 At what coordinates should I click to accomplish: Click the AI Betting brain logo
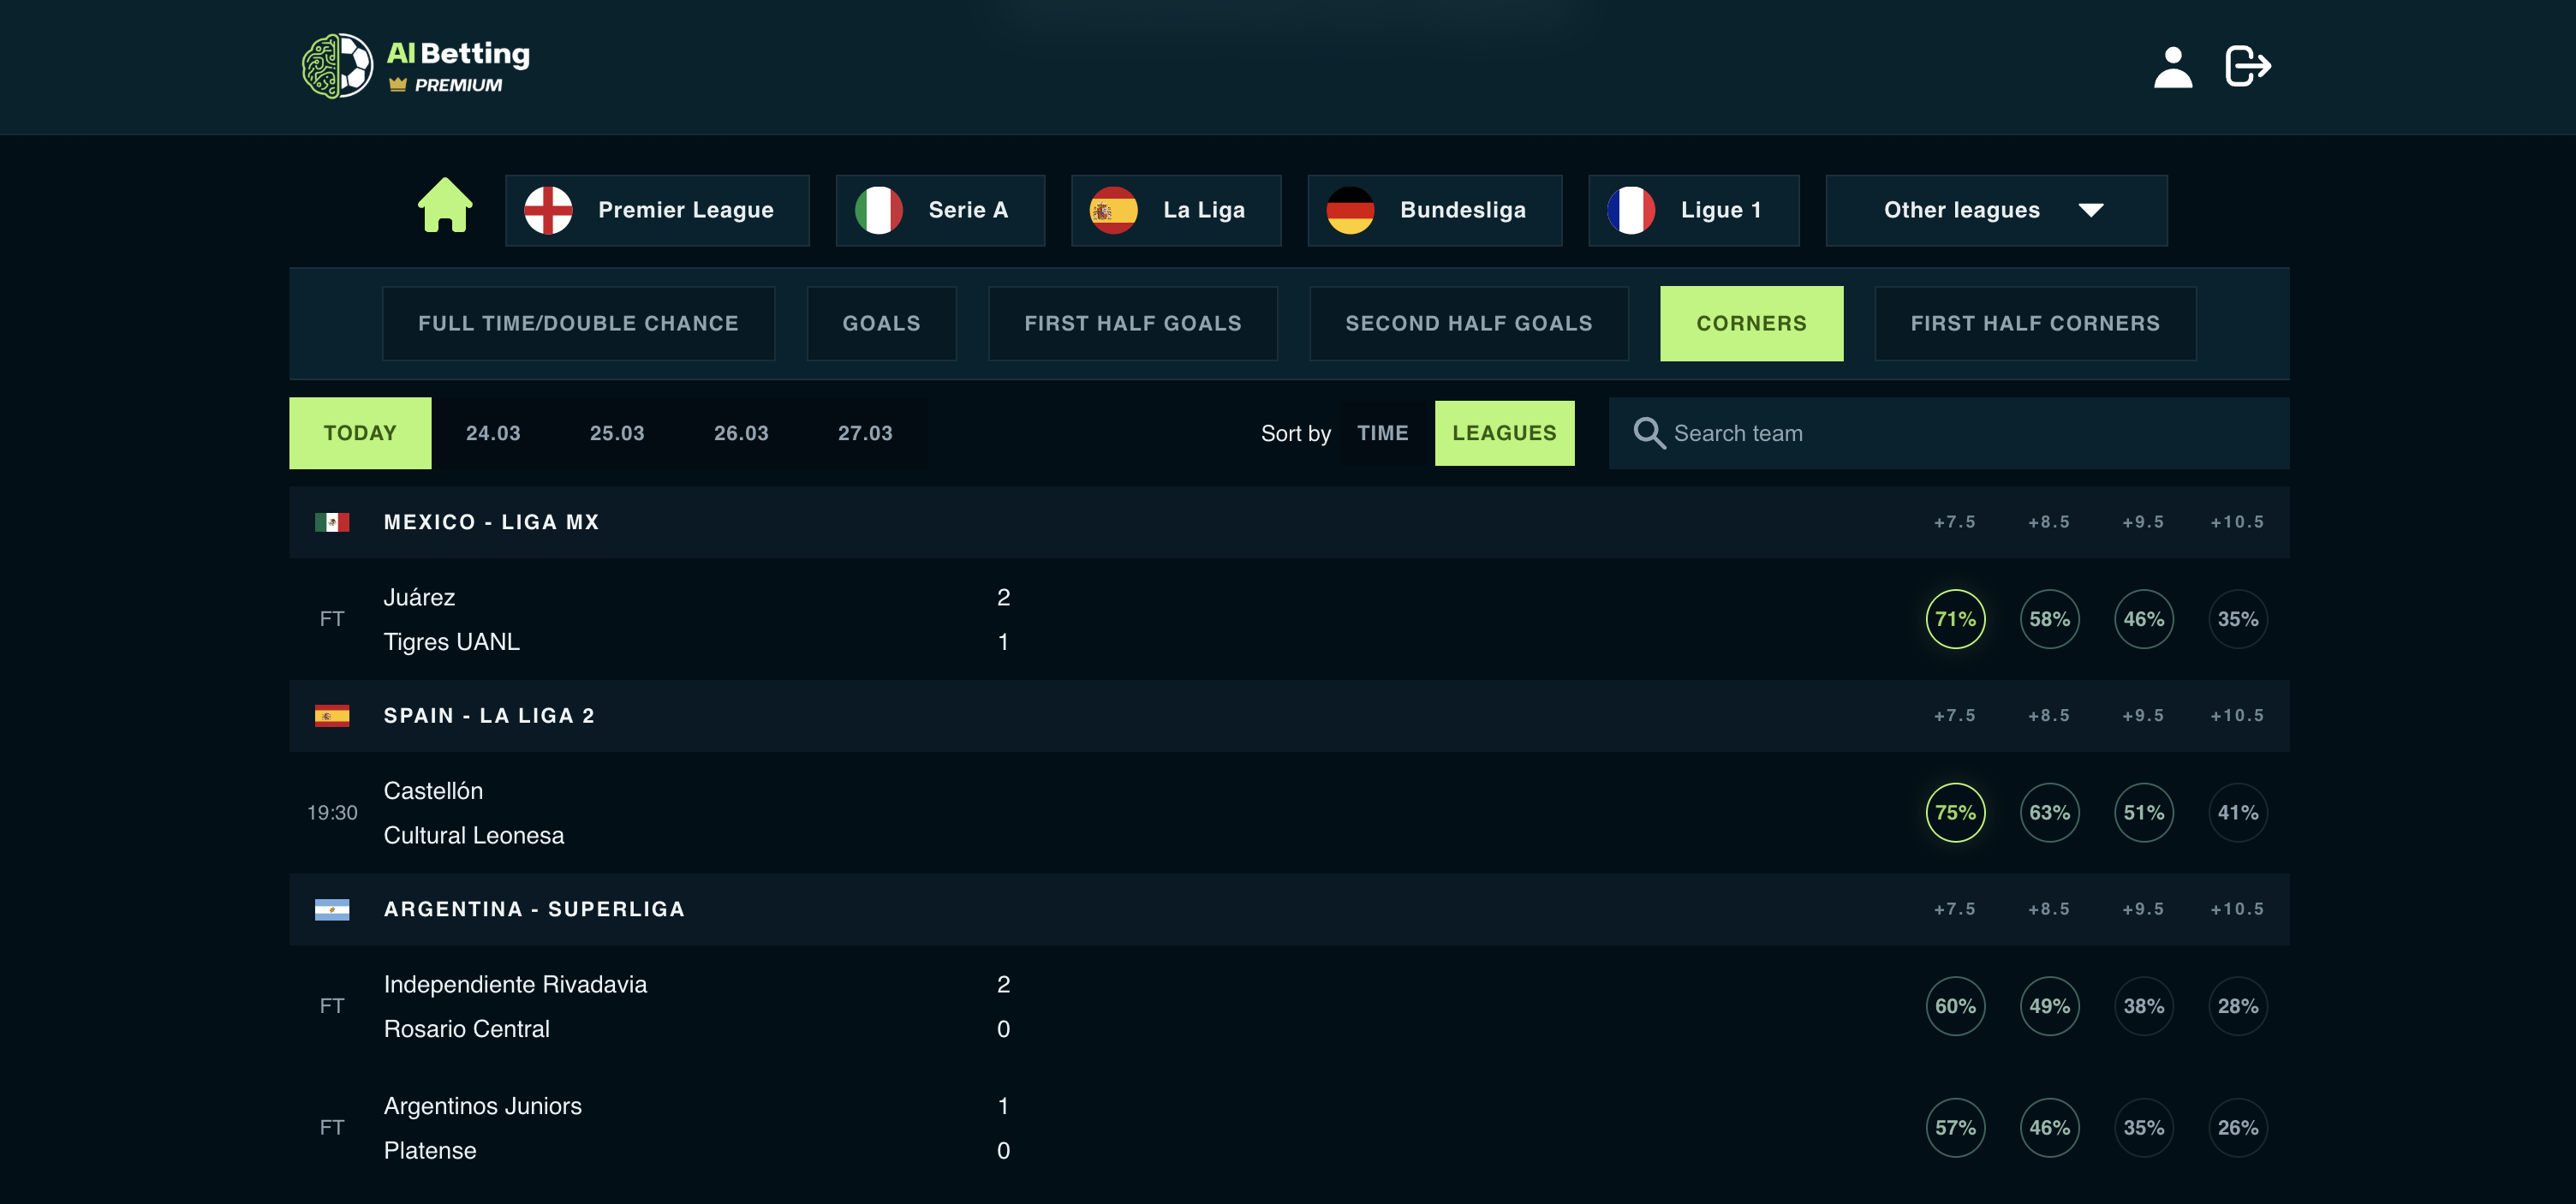(x=337, y=66)
